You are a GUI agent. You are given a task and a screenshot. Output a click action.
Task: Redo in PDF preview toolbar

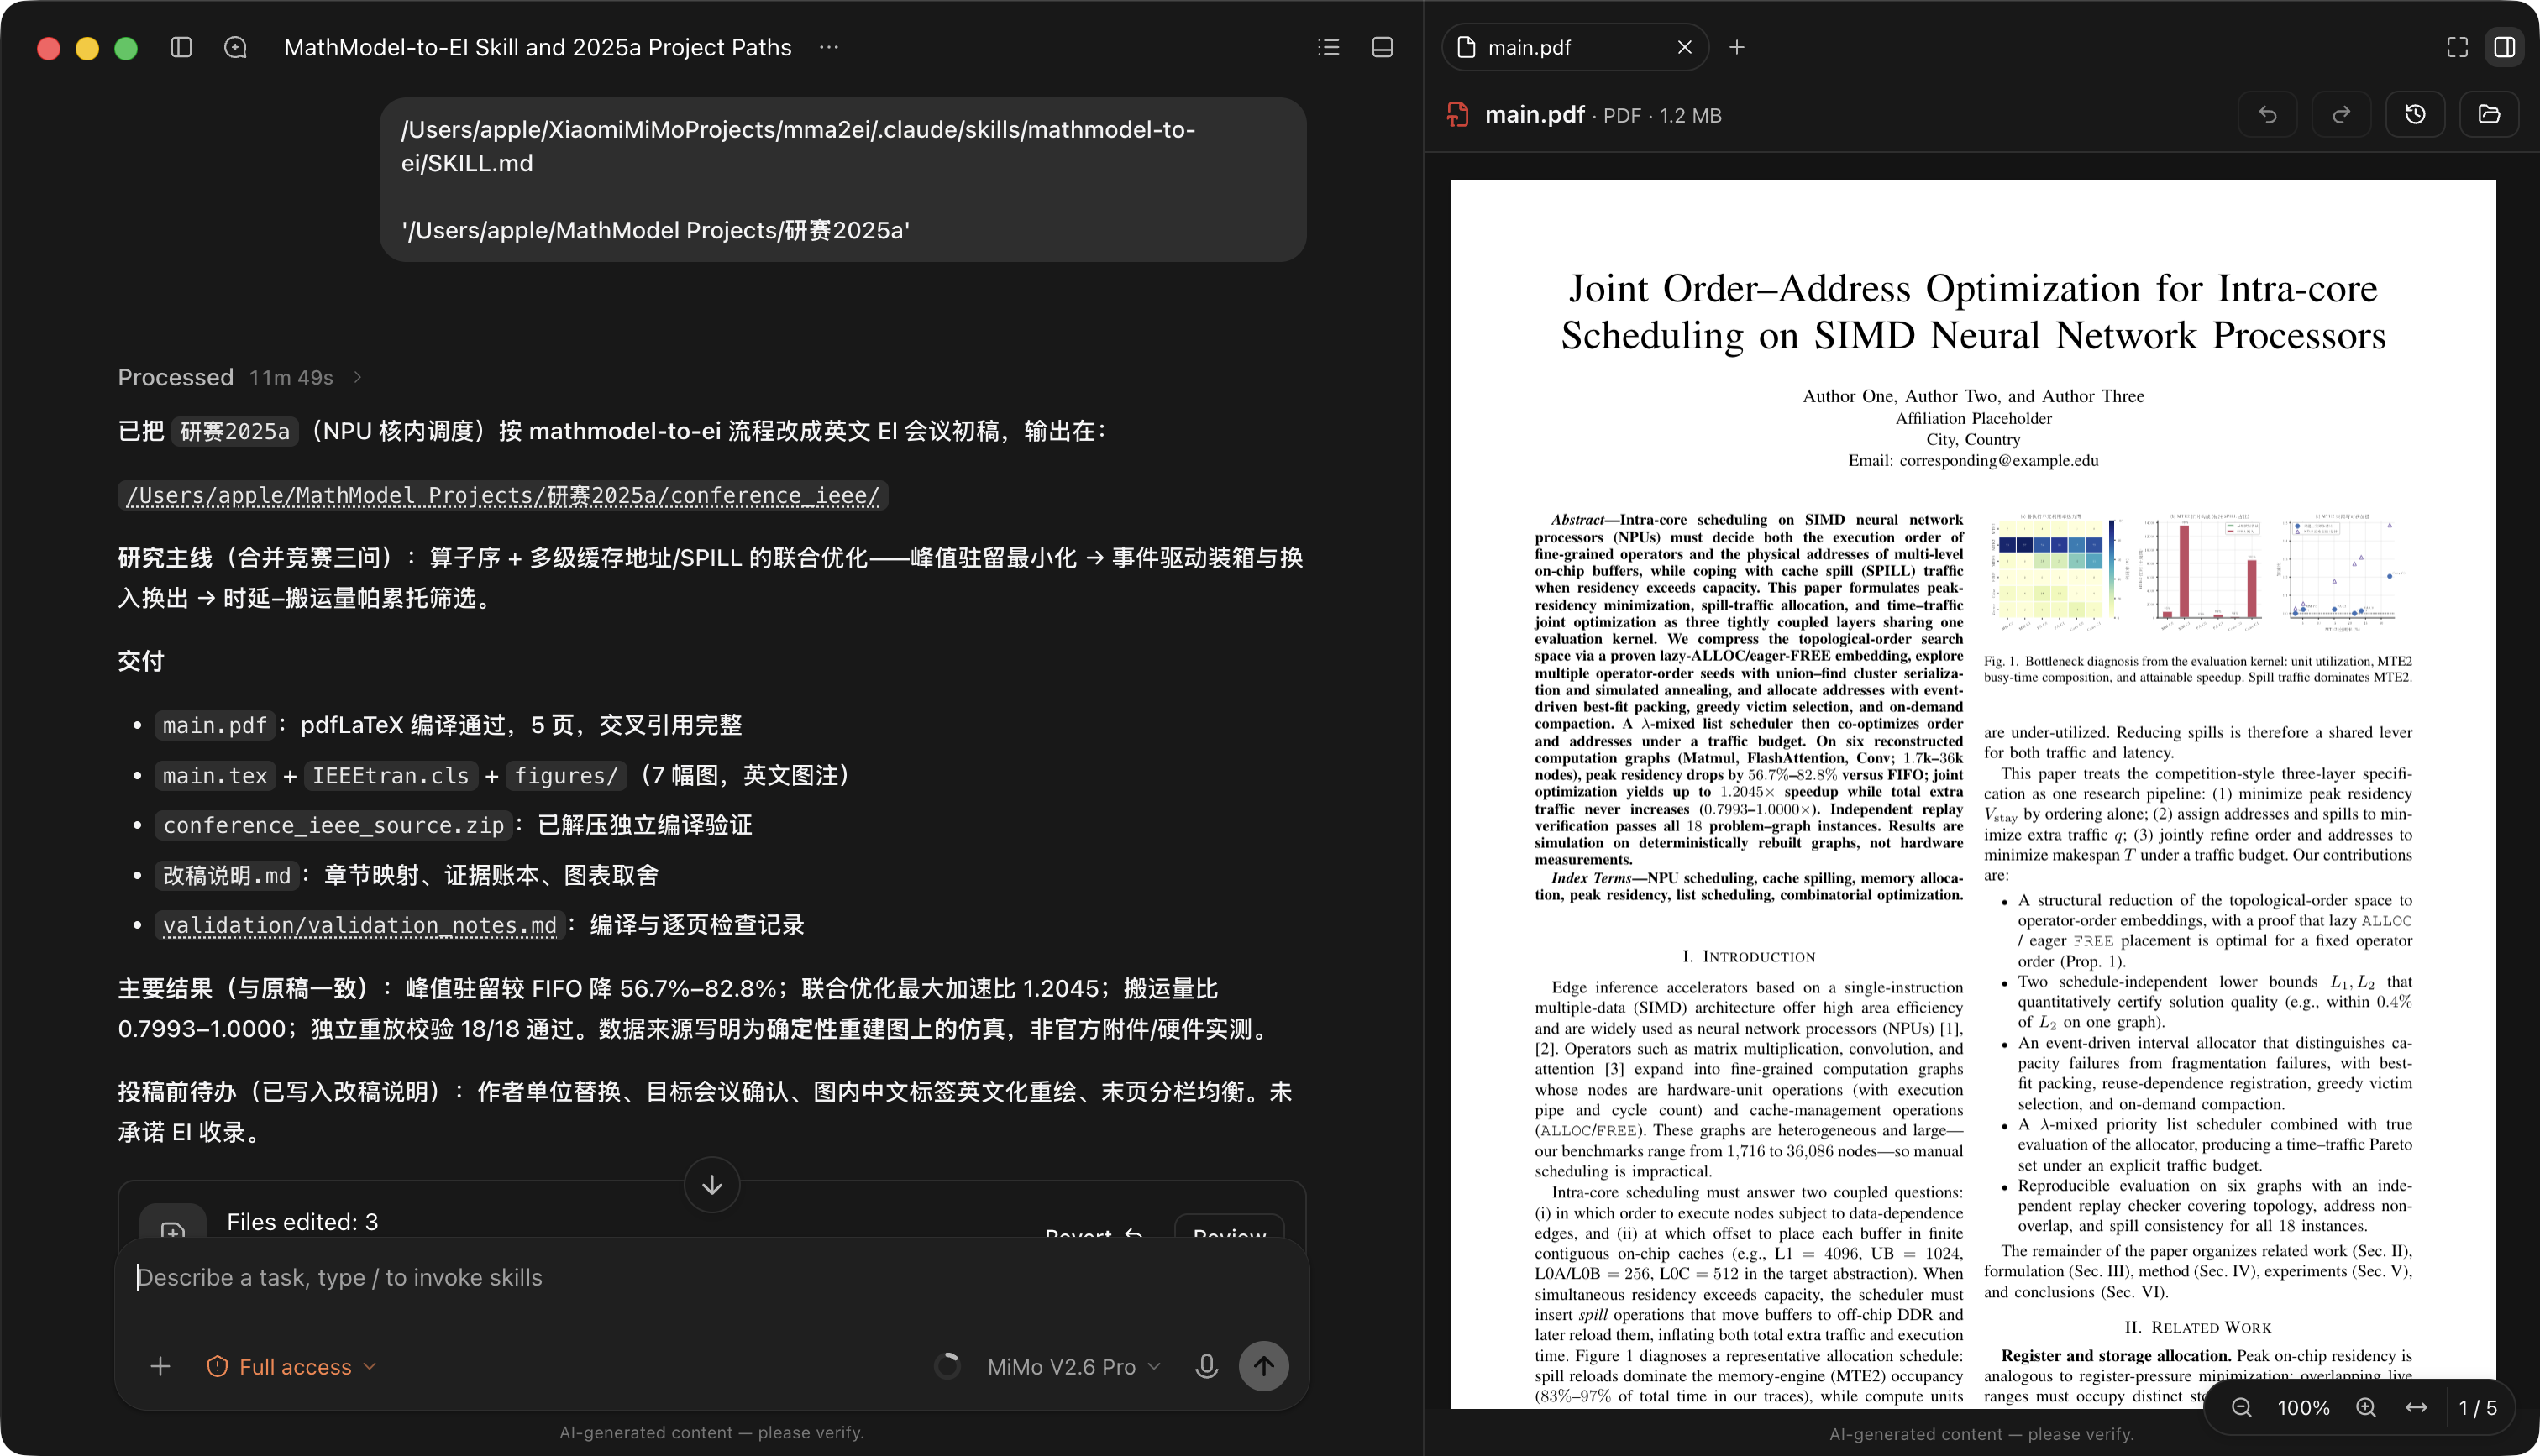click(2341, 115)
